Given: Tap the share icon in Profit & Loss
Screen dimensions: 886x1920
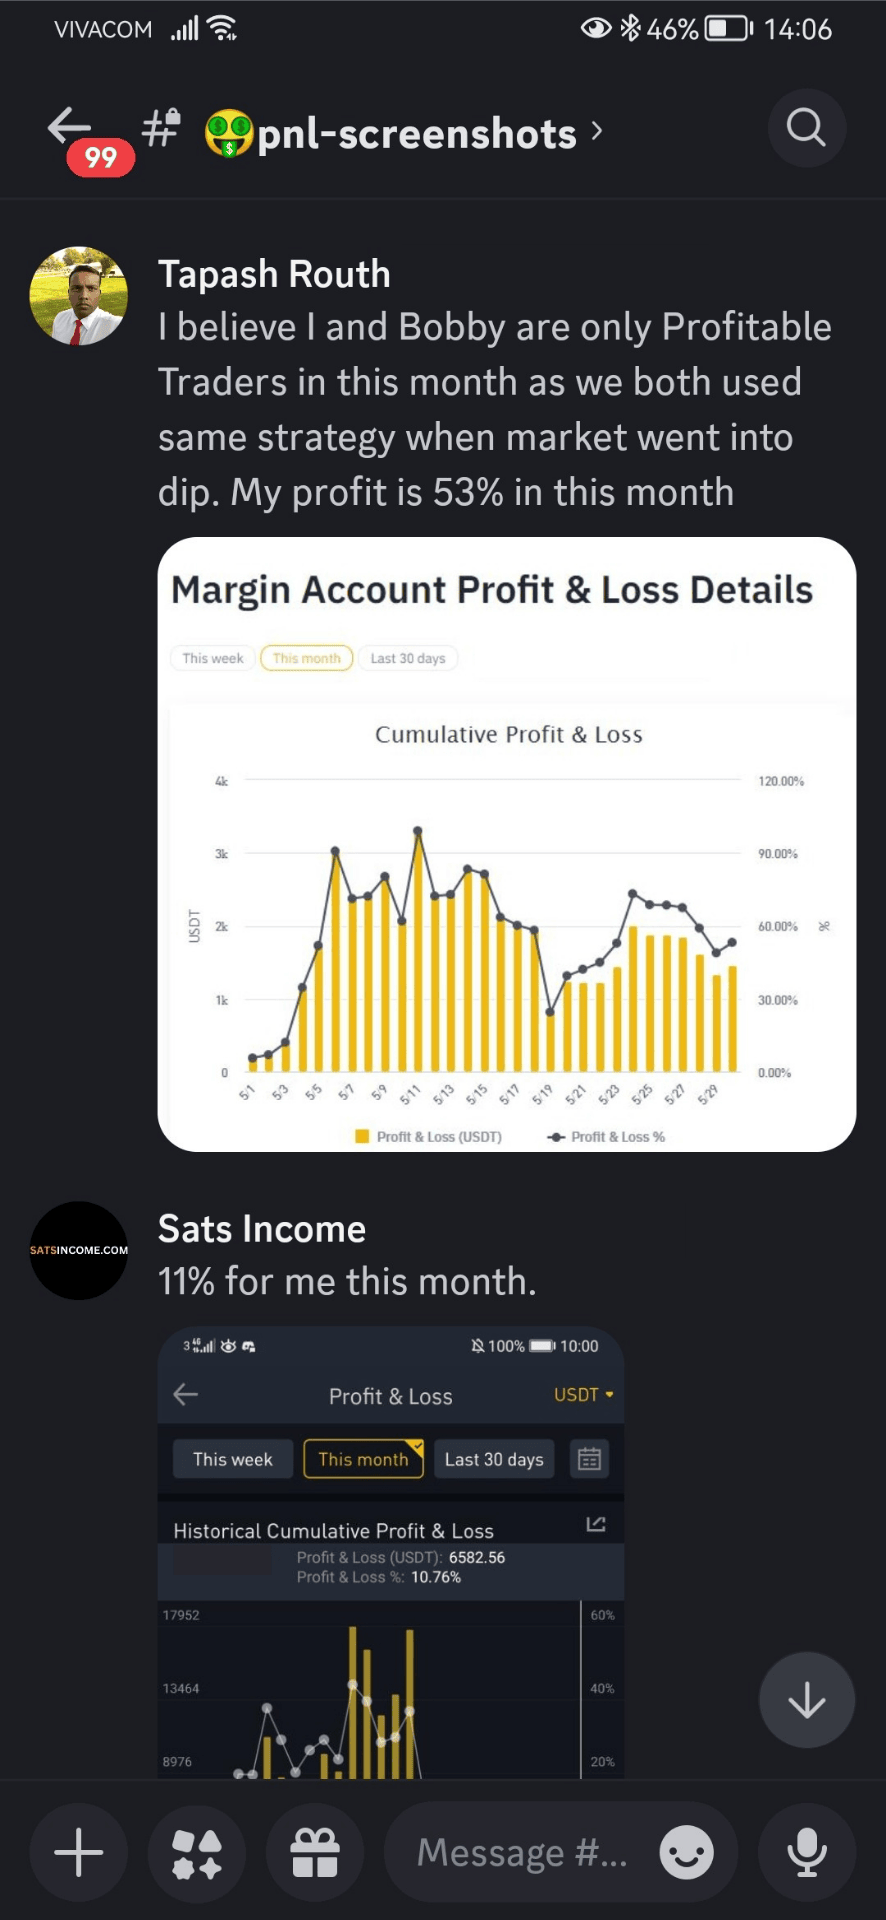Looking at the screenshot, I should 596,1524.
